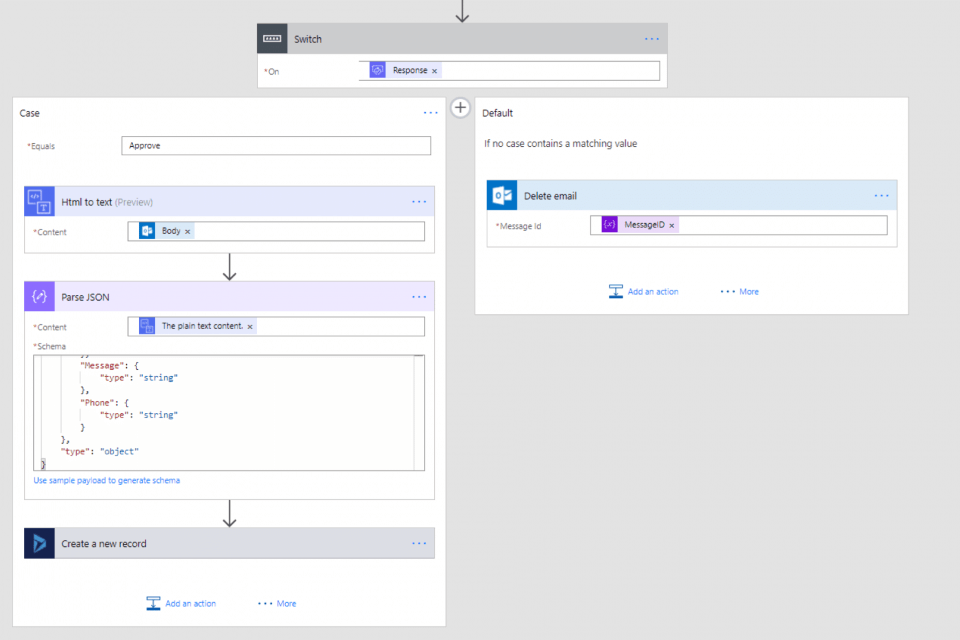The width and height of the screenshot is (960, 640).
Task: Click the Switch action icon
Action: click(x=273, y=39)
